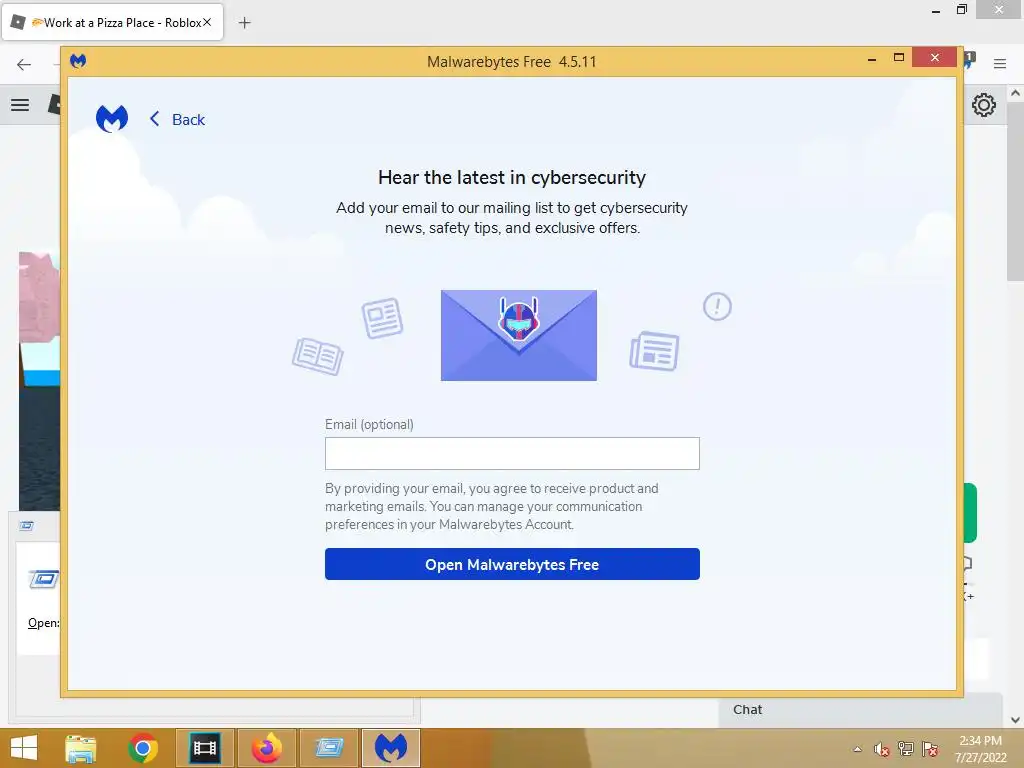The width and height of the screenshot is (1024, 768).
Task: Click the Malwarebytes logo beside Back
Action: click(x=112, y=119)
